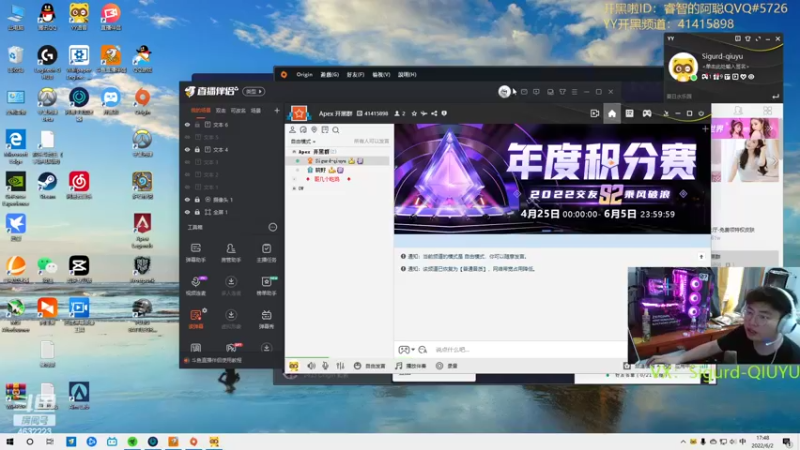The image size is (800, 450).
Task: Unlock the 摄像头 1 source lock
Action: tap(197, 199)
